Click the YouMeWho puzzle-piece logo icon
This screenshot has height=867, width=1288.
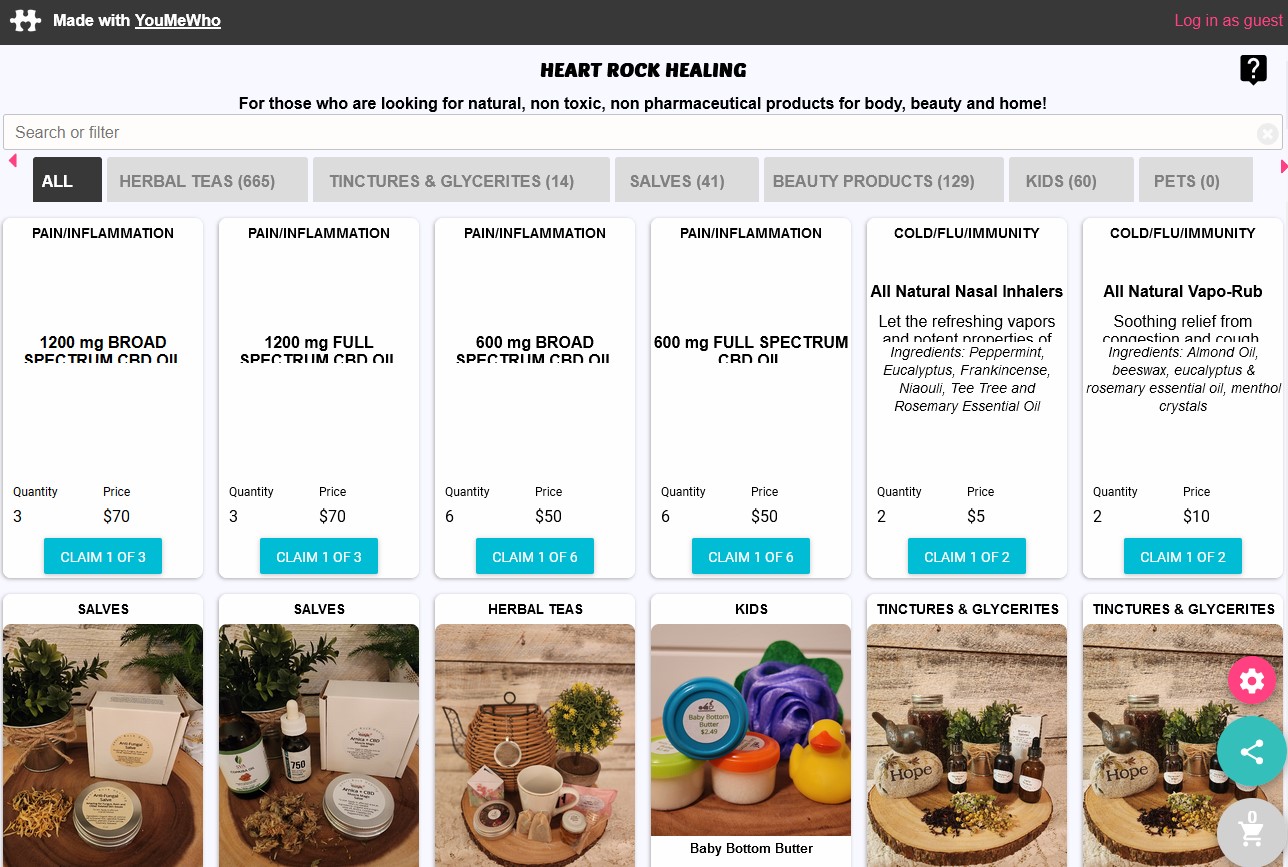[25, 21]
